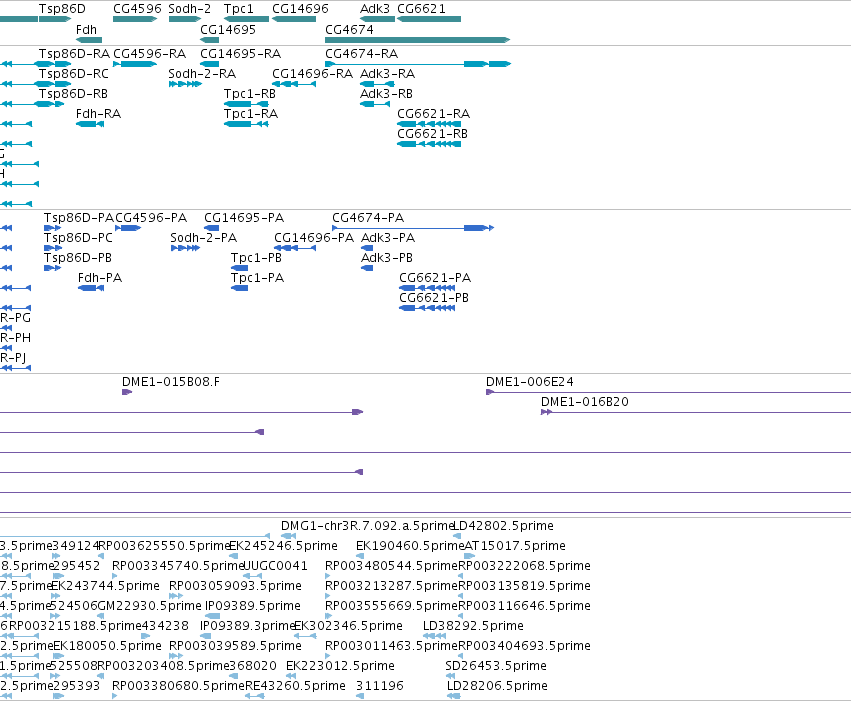Click the CG6621-RA transcript label
Image resolution: width=851 pixels, height=701 pixels.
point(434,113)
